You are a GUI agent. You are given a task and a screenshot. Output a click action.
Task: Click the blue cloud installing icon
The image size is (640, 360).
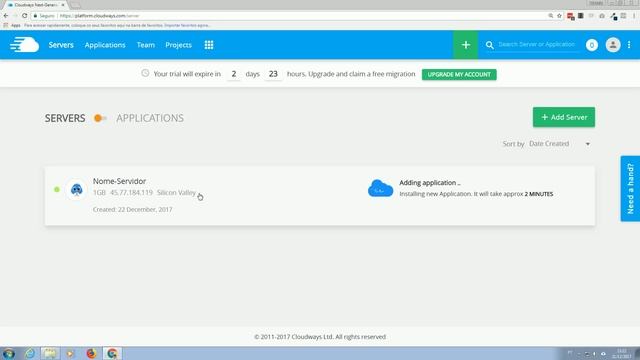380,189
